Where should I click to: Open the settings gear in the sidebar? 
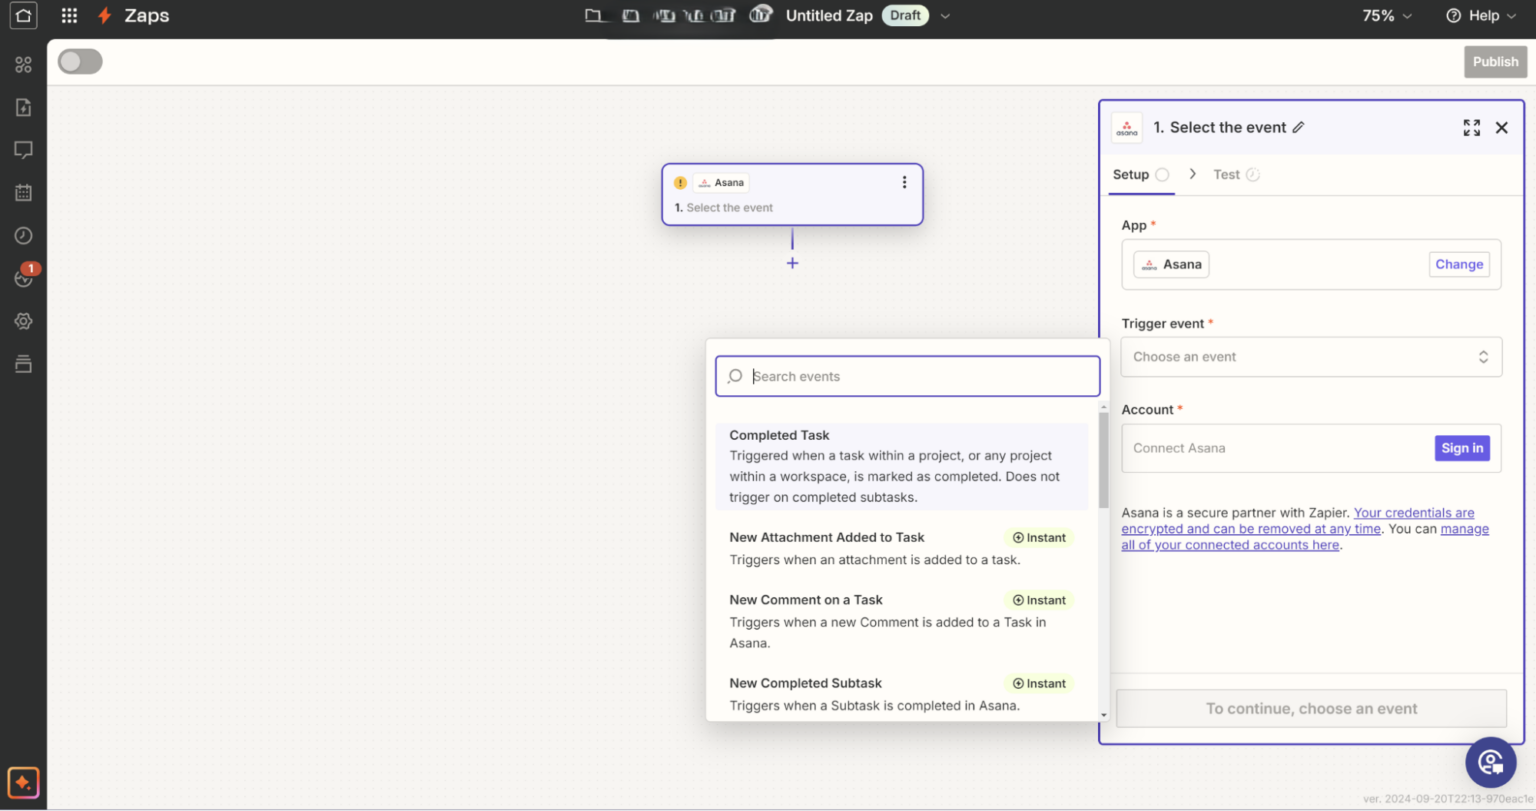[x=23, y=321]
